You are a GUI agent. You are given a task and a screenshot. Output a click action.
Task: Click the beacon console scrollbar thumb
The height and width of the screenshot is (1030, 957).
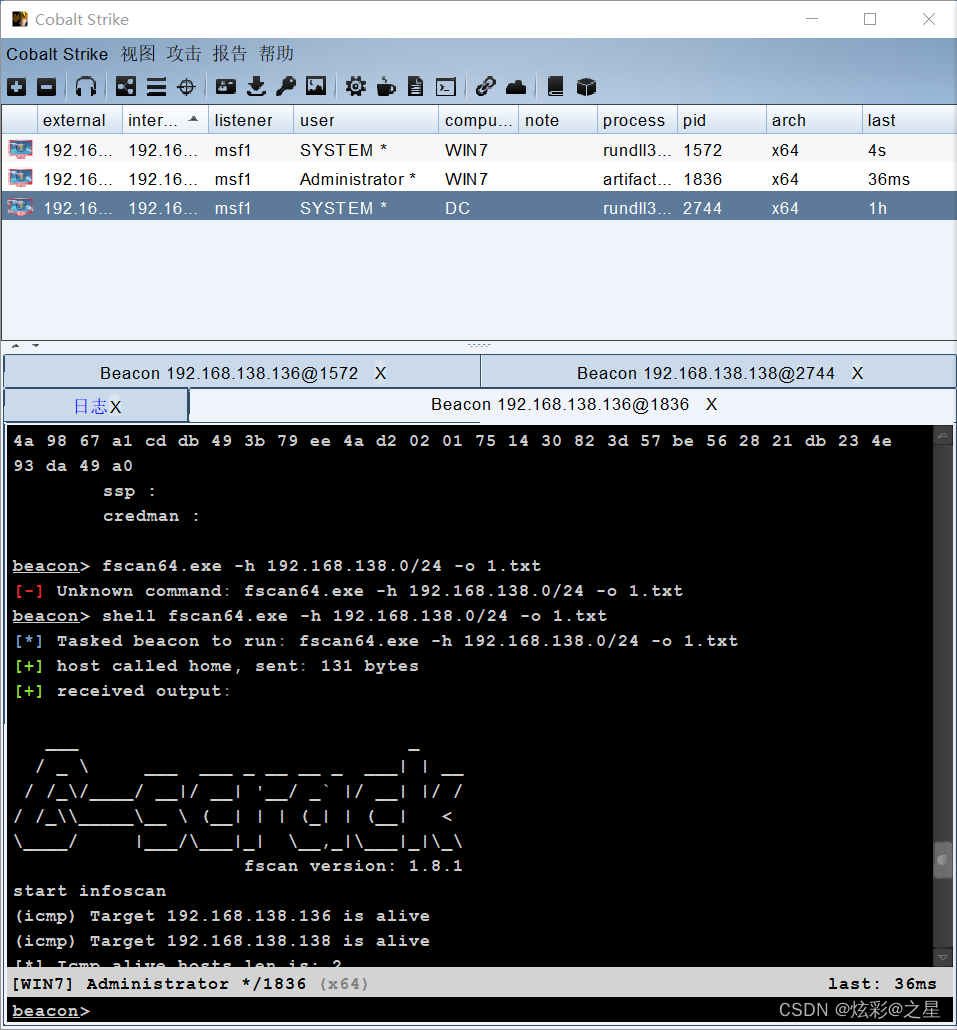tap(943, 859)
